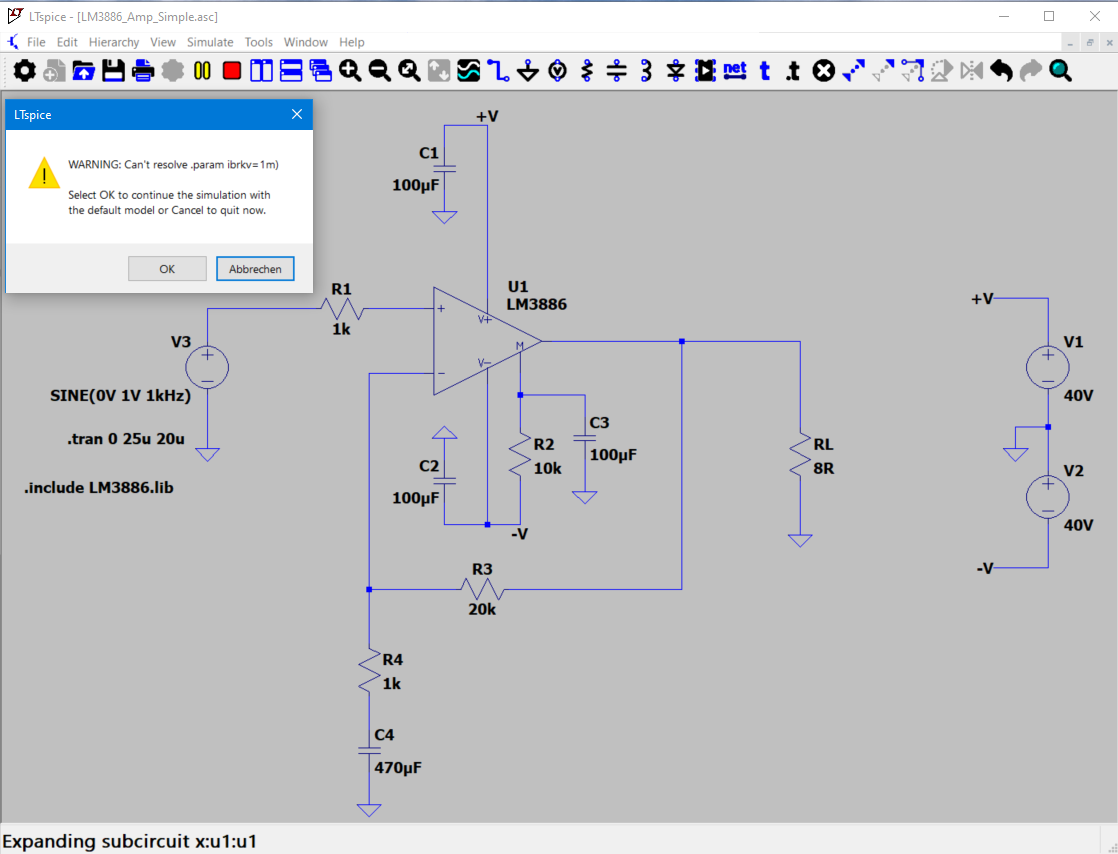This screenshot has width=1118, height=854.
Task: Tile windows vertically icon
Action: click(x=262, y=71)
